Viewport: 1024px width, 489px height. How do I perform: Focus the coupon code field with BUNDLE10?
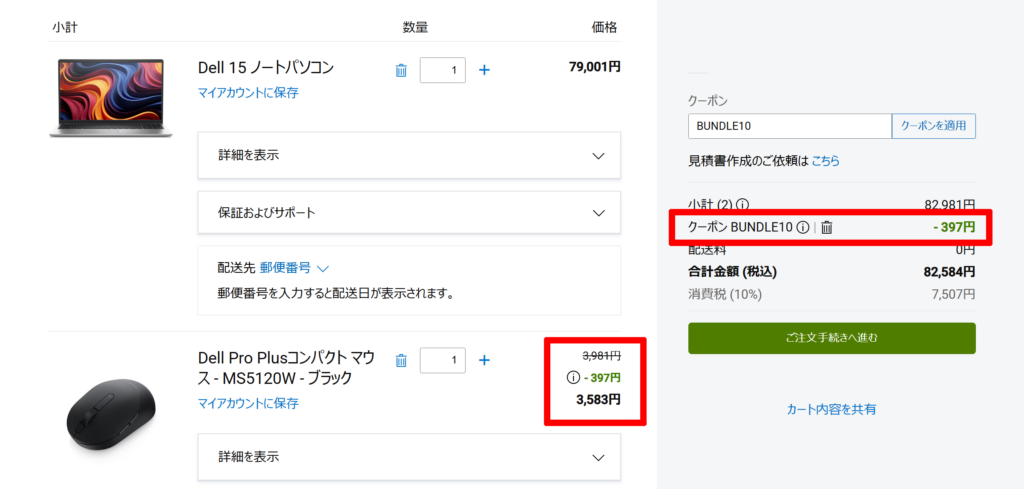coord(790,126)
